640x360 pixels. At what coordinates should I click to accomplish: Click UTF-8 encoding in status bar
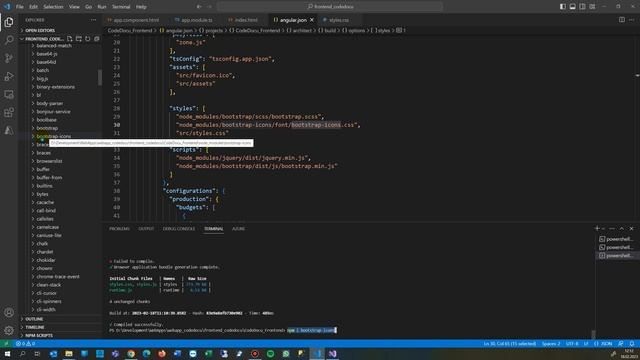[572, 344]
